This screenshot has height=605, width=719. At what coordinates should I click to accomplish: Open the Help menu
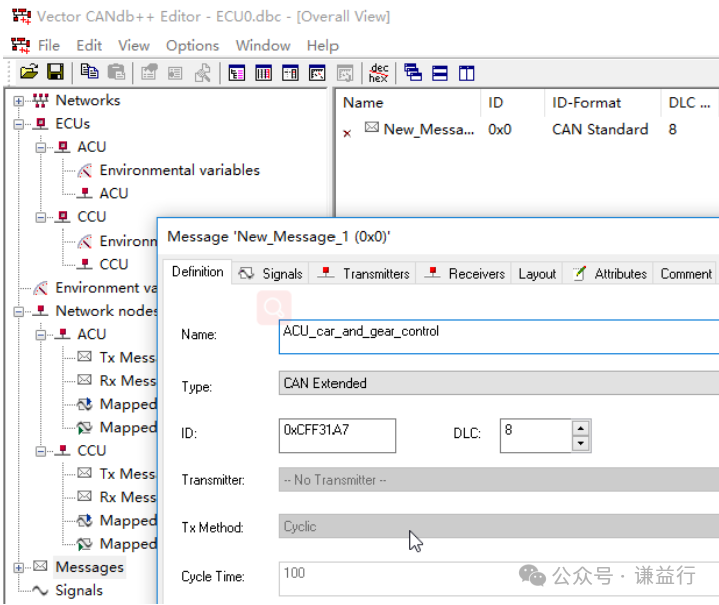322,45
